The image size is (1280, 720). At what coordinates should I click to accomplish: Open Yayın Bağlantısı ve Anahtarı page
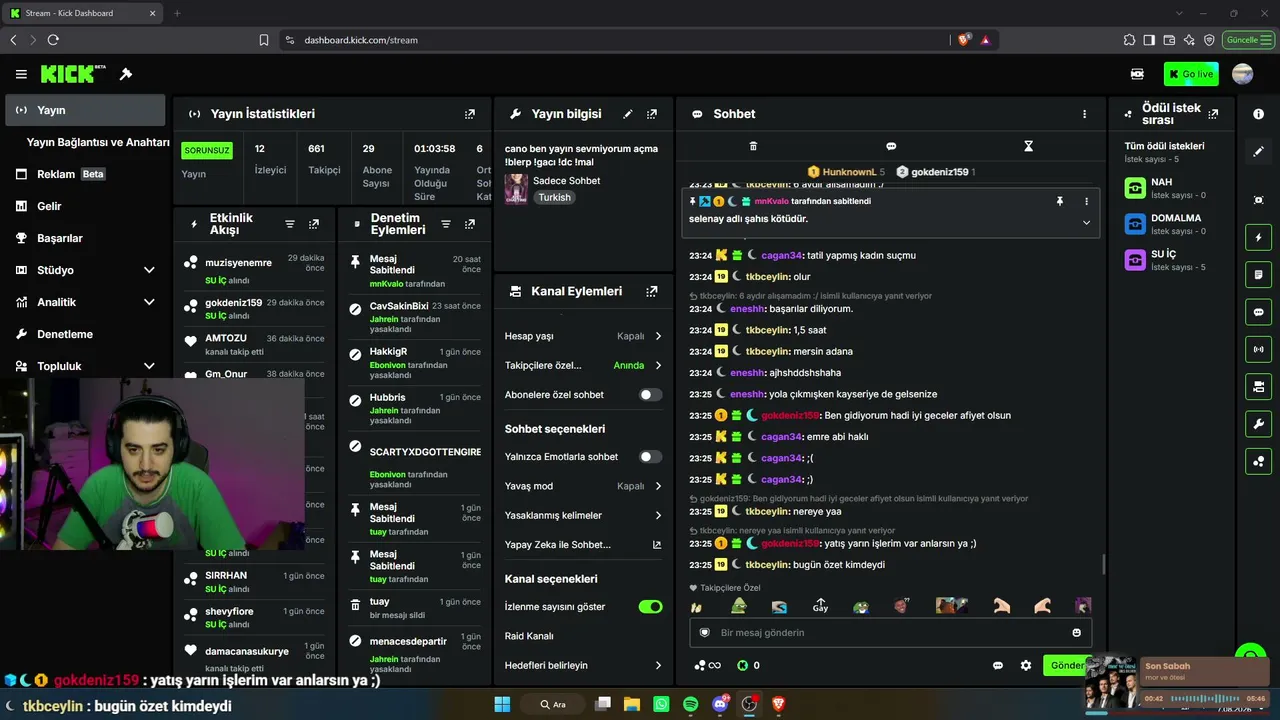pyautogui.click(x=98, y=142)
